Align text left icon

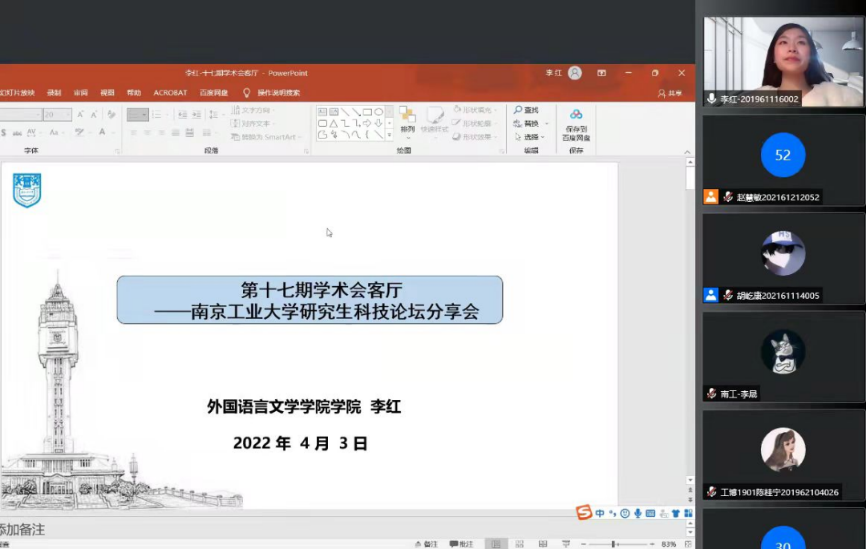(x=133, y=133)
